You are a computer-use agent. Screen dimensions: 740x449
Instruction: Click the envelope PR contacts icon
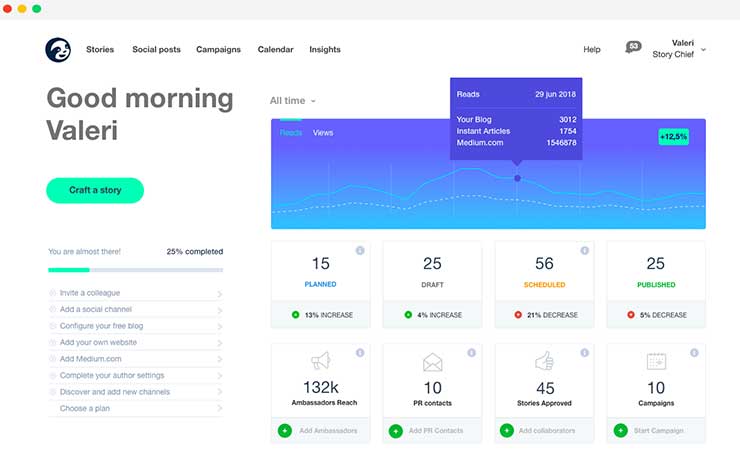(x=432, y=362)
